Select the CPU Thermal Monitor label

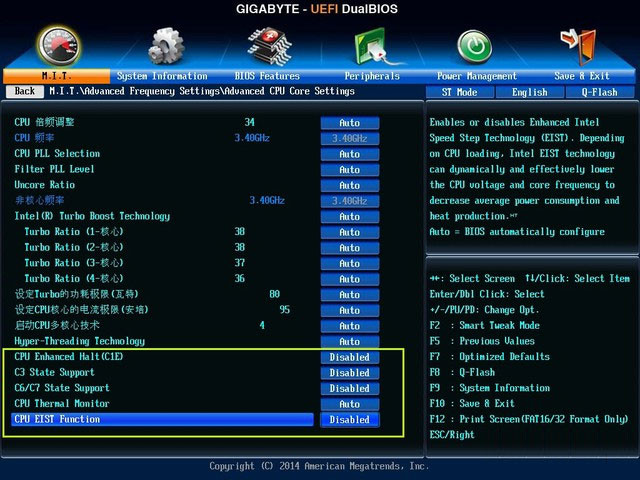62,404
